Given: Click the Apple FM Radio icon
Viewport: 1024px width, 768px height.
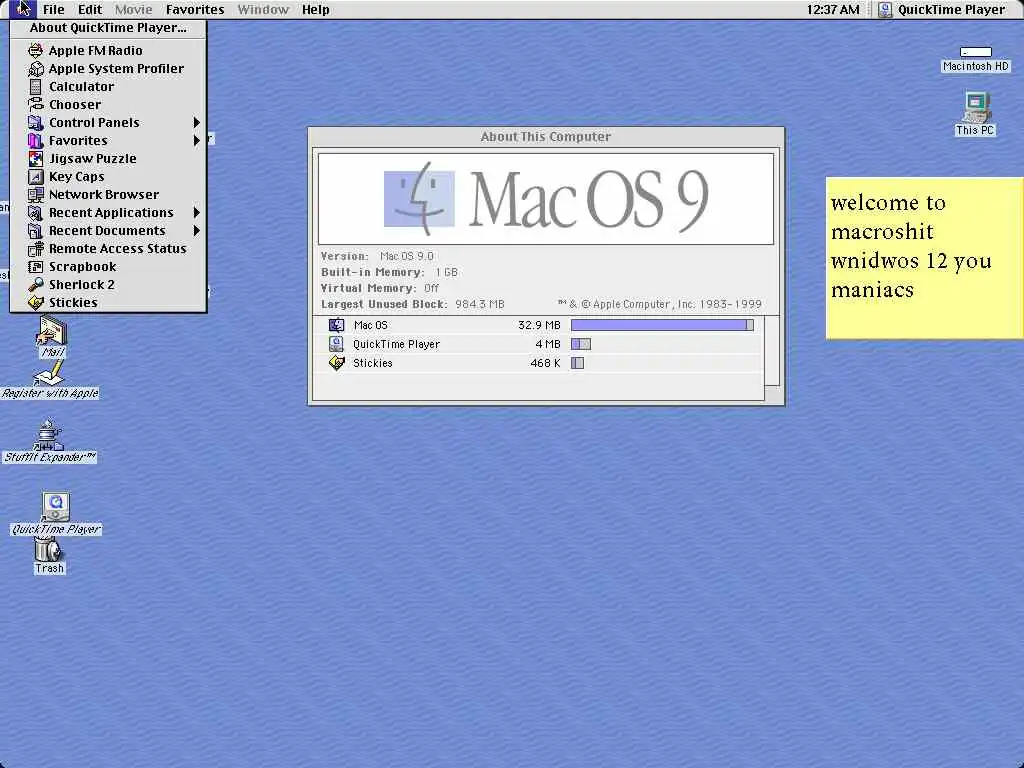Looking at the screenshot, I should click(36, 50).
